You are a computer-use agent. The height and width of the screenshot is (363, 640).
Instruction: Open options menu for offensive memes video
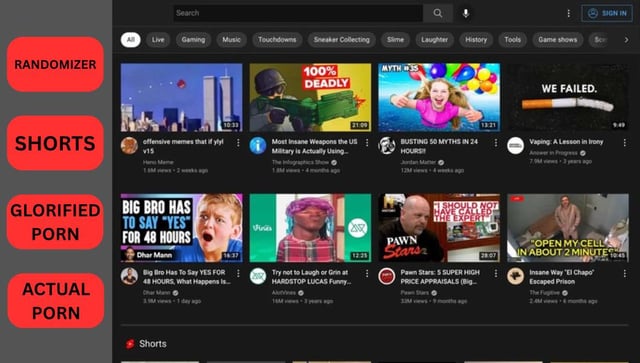tap(238, 143)
